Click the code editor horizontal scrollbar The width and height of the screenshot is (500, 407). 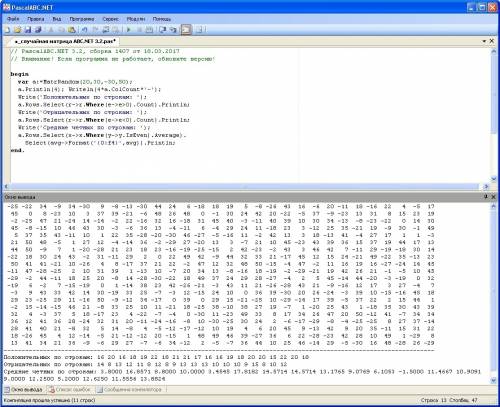(246, 187)
